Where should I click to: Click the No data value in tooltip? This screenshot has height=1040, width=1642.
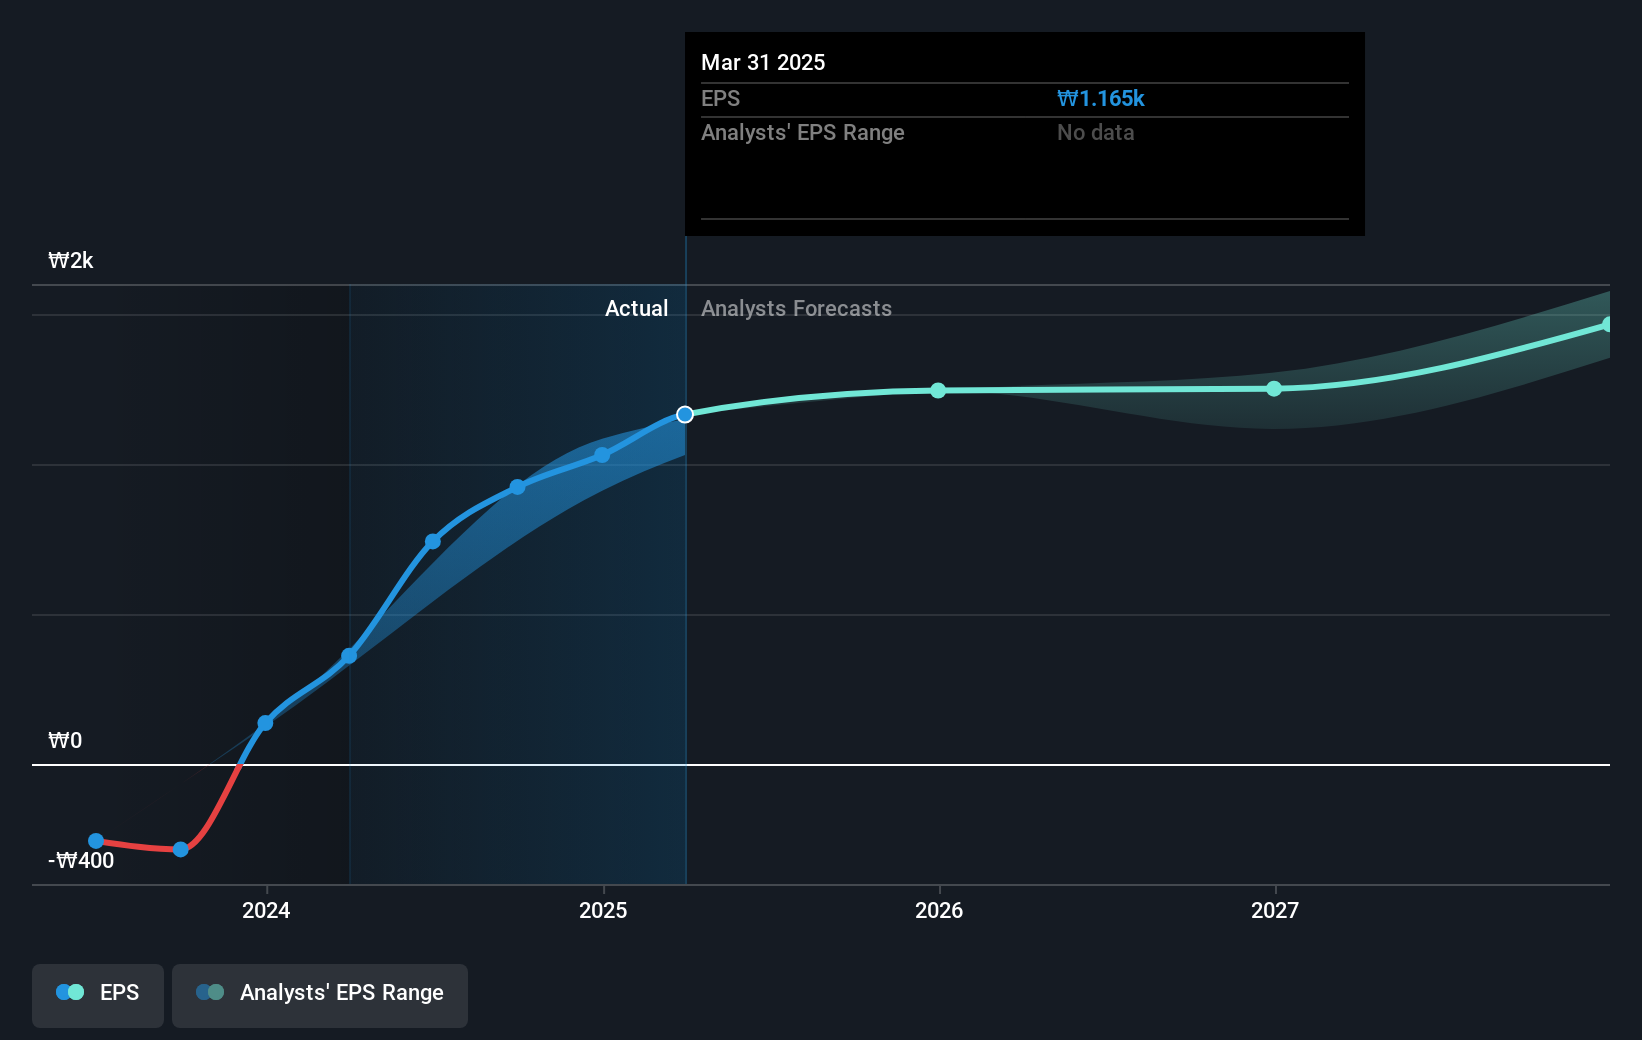pyautogui.click(x=1095, y=132)
